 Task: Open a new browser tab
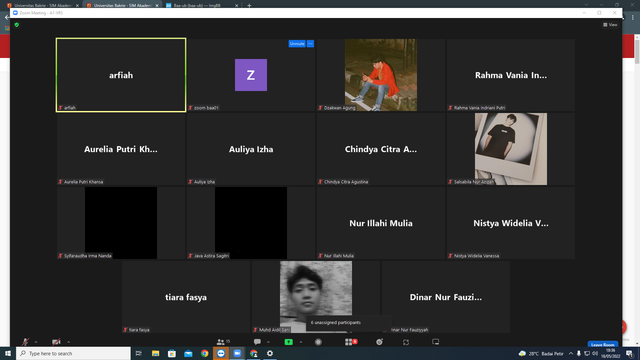click(249, 5)
